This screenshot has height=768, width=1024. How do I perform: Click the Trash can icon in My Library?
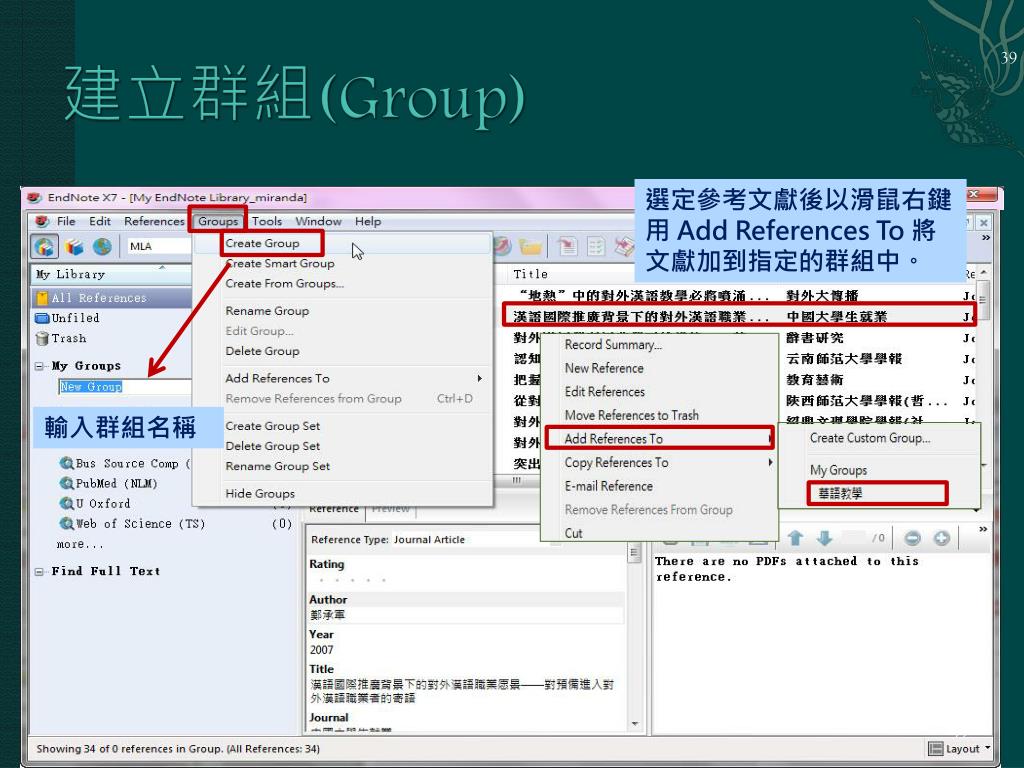pos(42,338)
